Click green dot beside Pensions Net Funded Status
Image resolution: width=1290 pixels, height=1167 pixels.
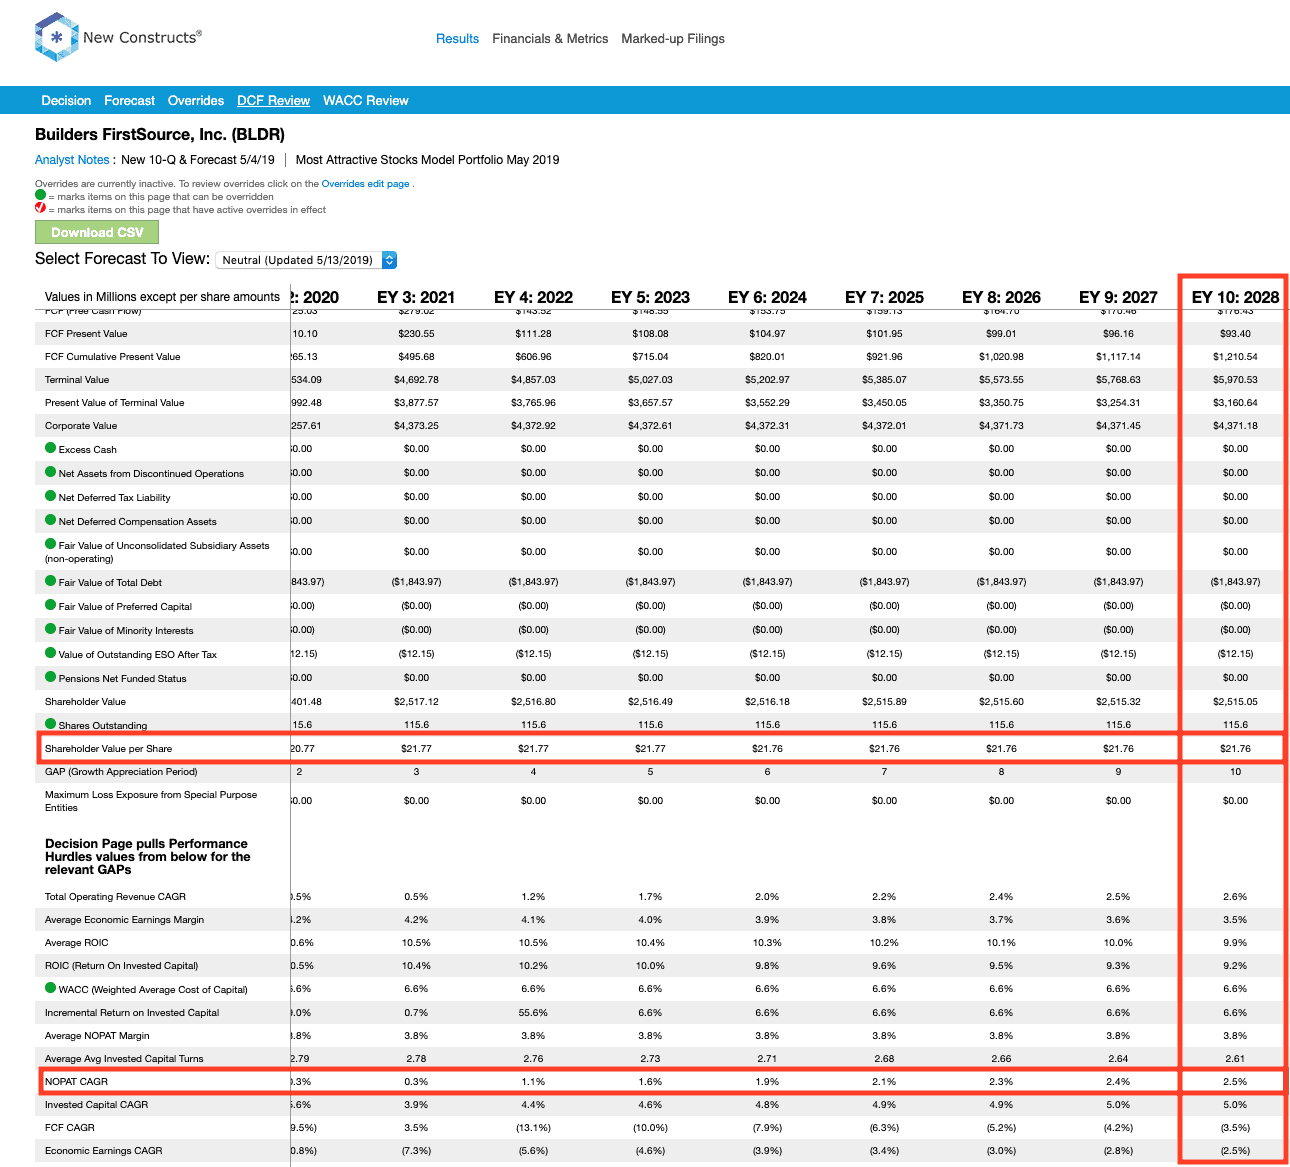point(50,677)
